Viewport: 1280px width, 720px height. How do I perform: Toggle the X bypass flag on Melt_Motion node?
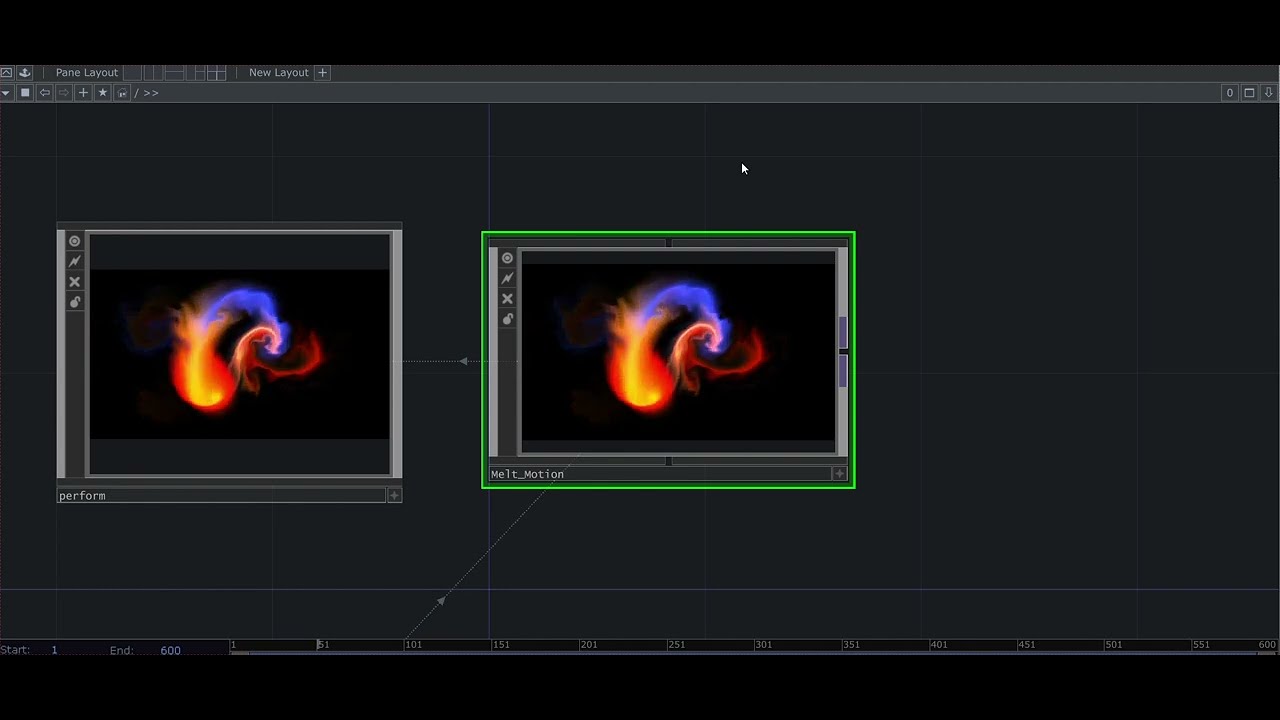pyautogui.click(x=507, y=299)
